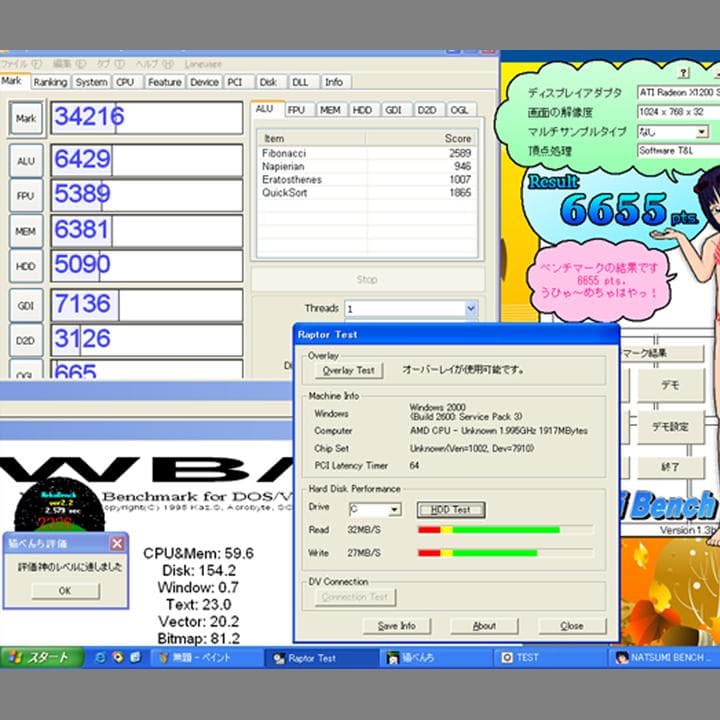Click the Stop button
The image size is (720, 720).
(x=367, y=279)
